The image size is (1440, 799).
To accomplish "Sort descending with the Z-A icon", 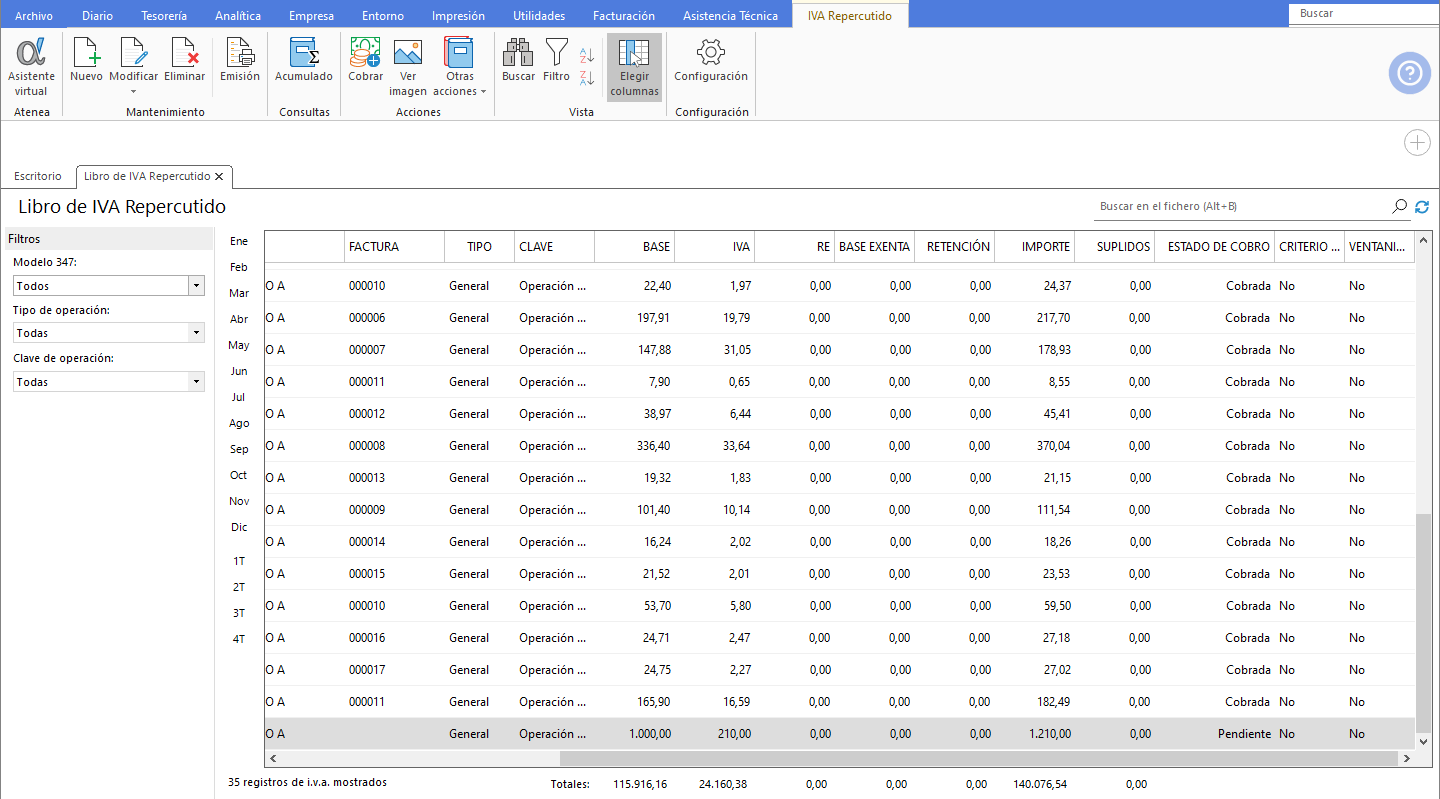I will 587,78.
